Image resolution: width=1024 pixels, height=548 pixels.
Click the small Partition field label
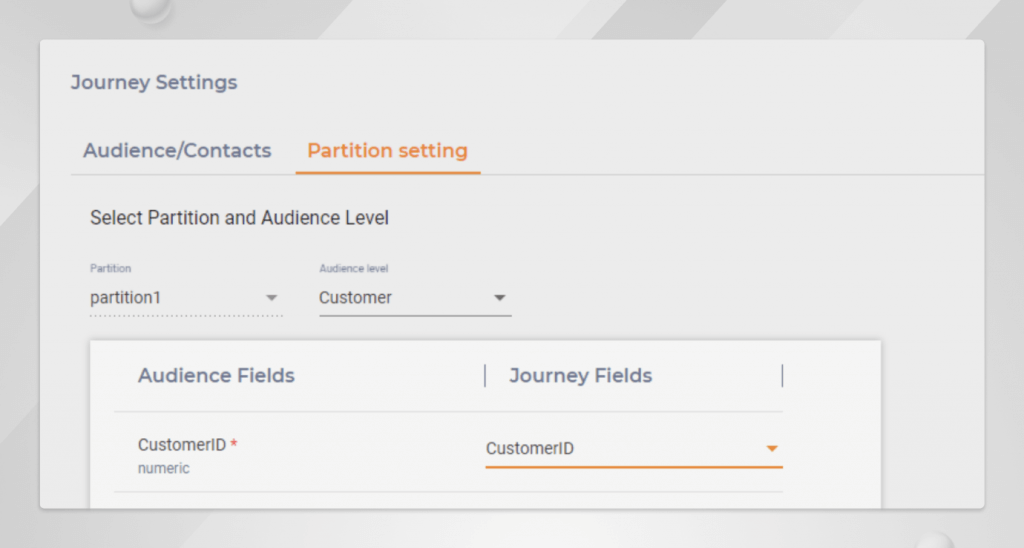110,269
